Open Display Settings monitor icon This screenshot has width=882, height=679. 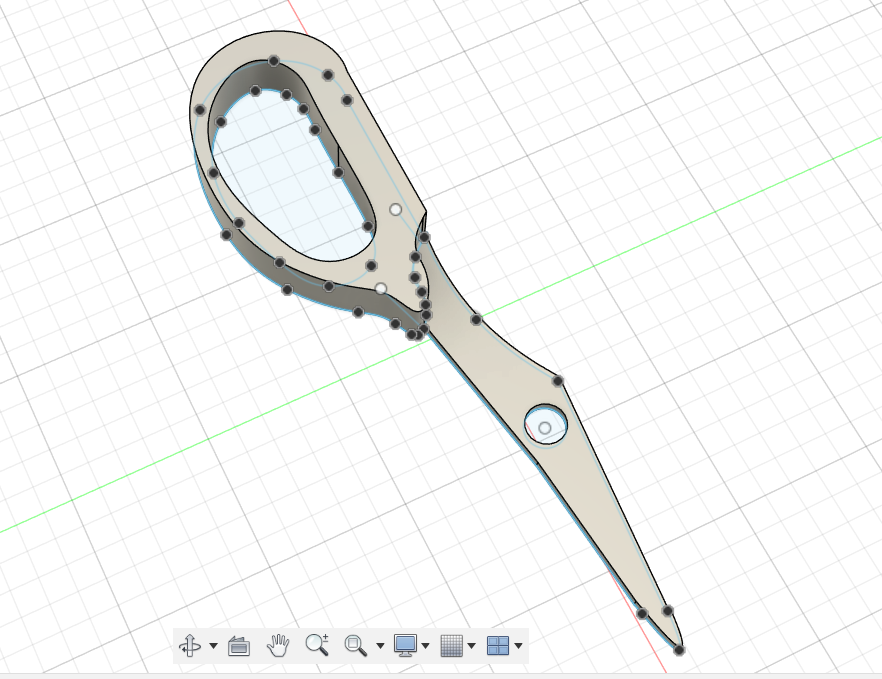pos(406,645)
